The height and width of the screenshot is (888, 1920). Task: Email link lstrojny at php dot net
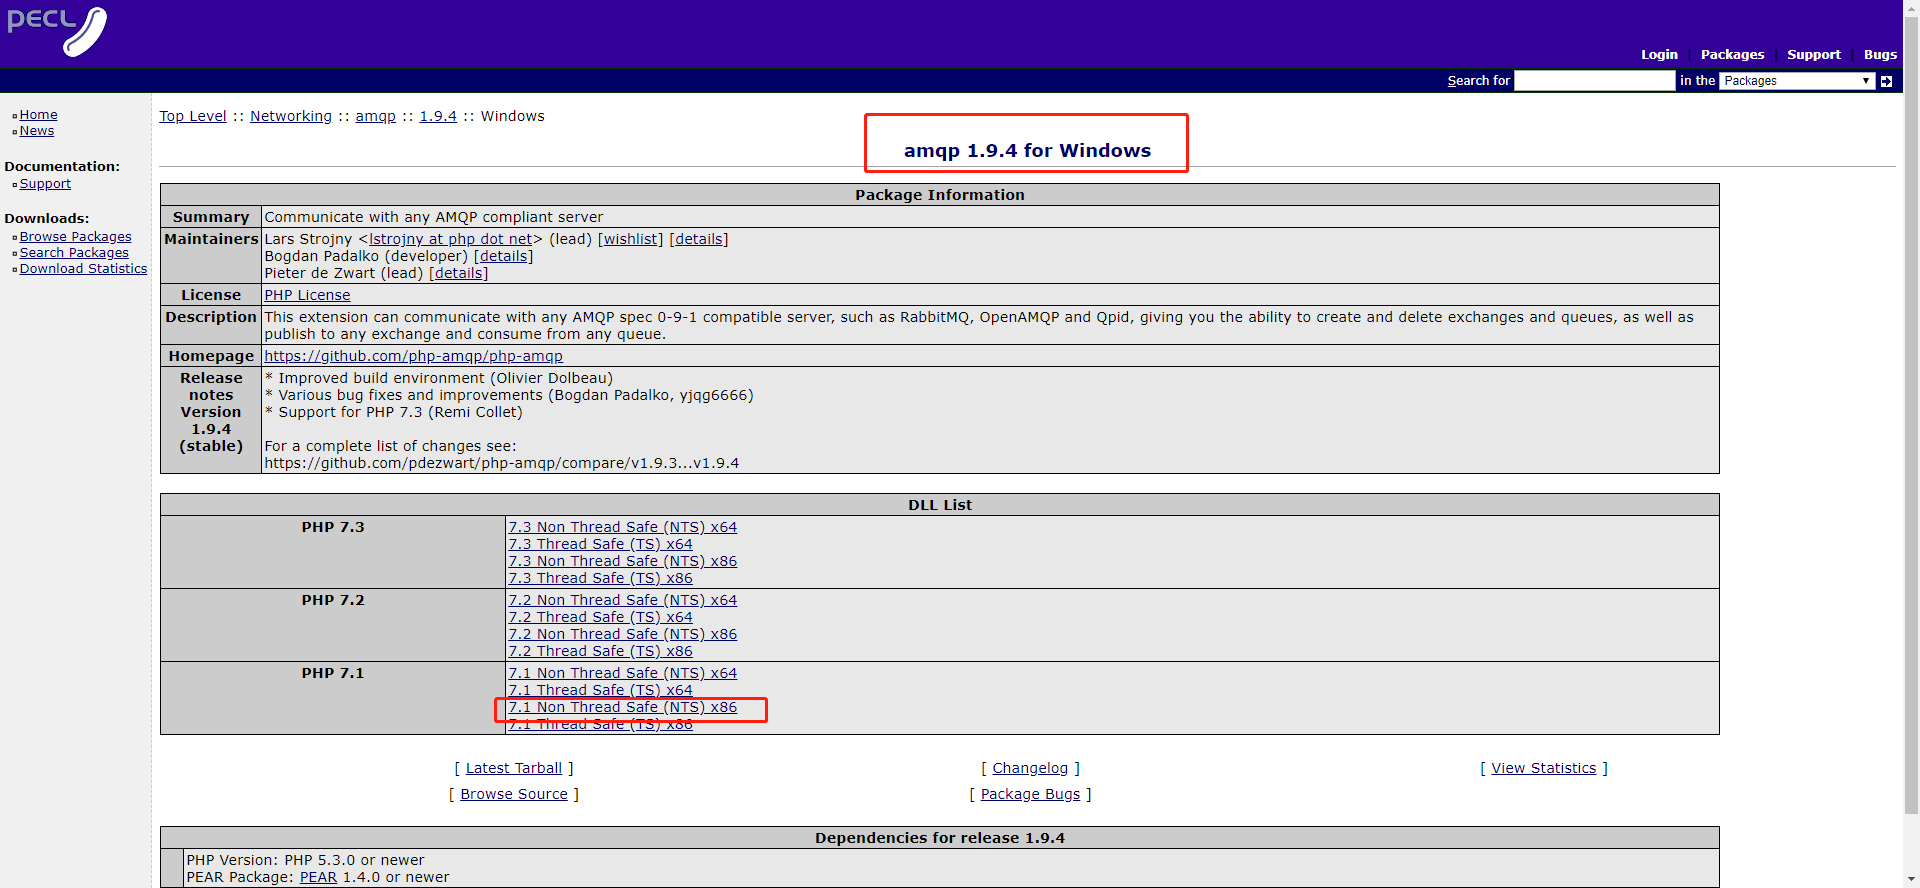[x=451, y=239]
